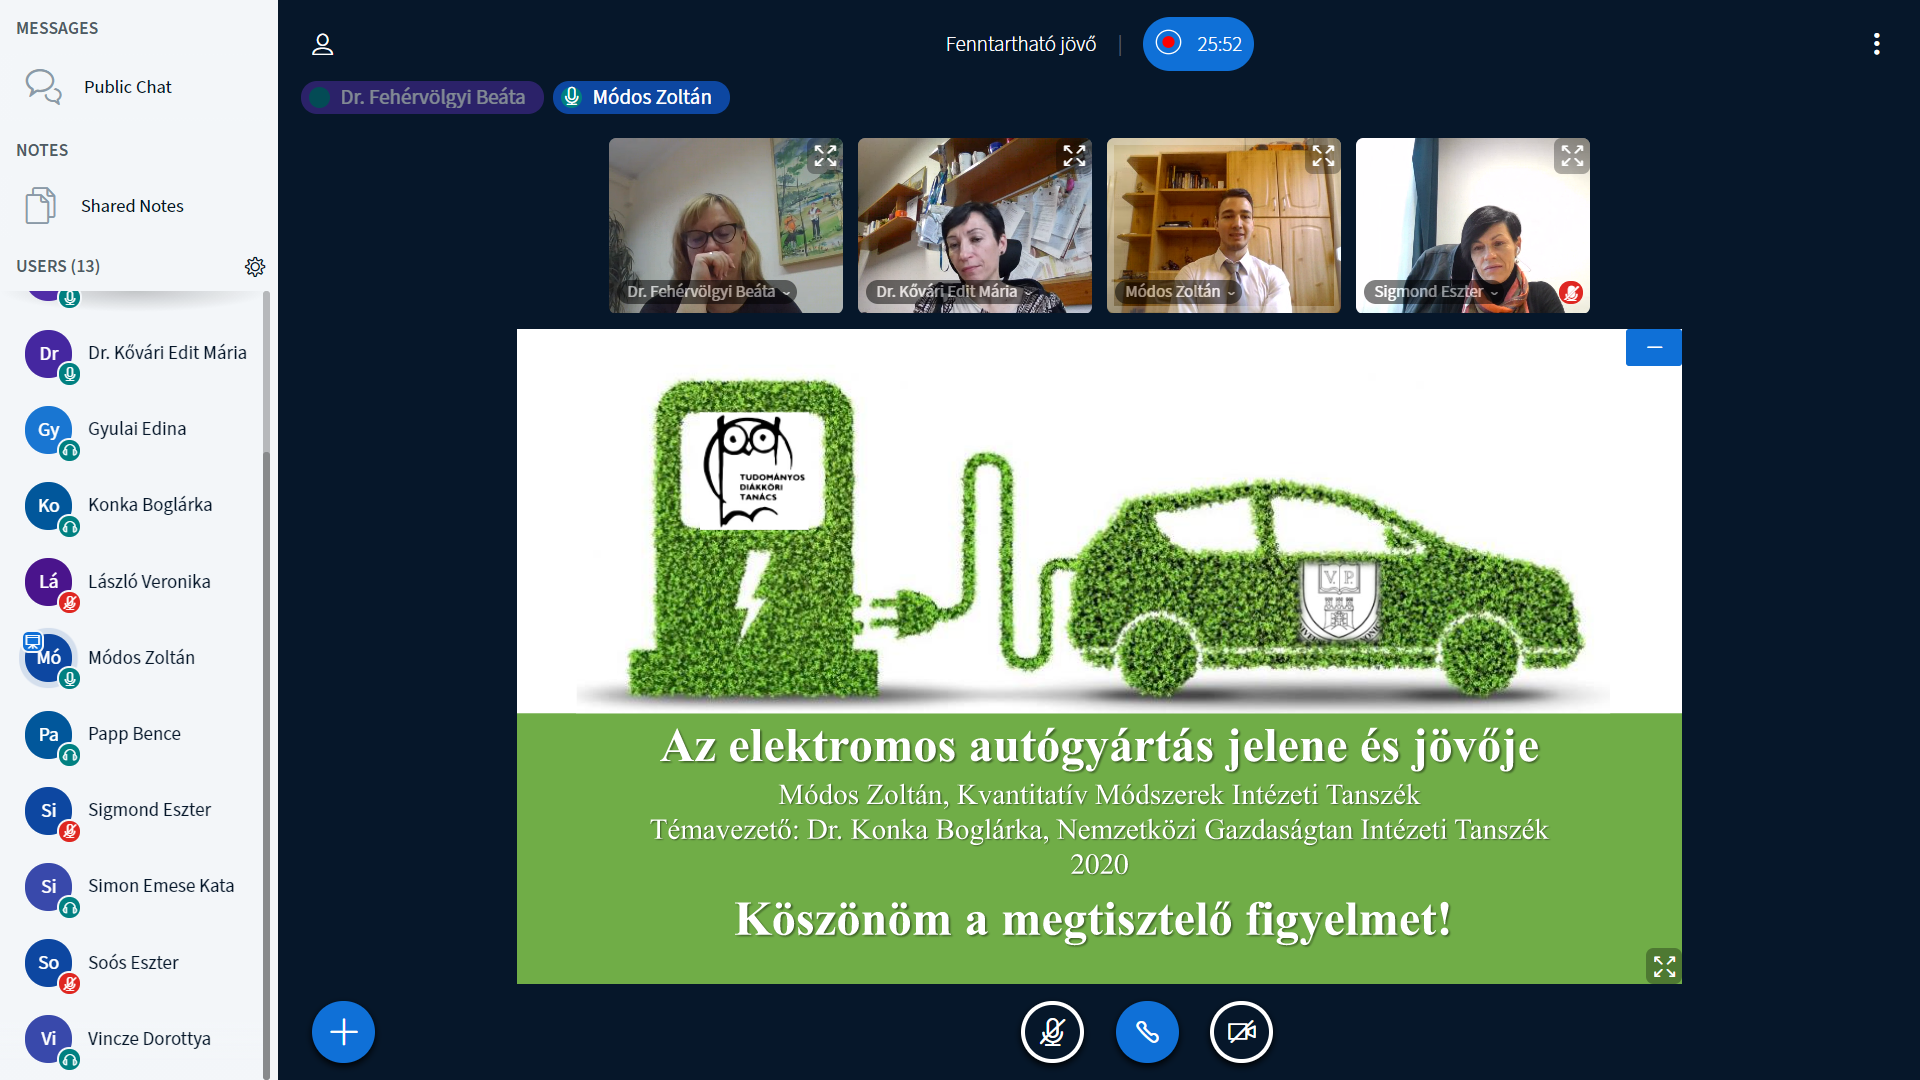
Task: Open the users settings gear
Action: coord(255,266)
